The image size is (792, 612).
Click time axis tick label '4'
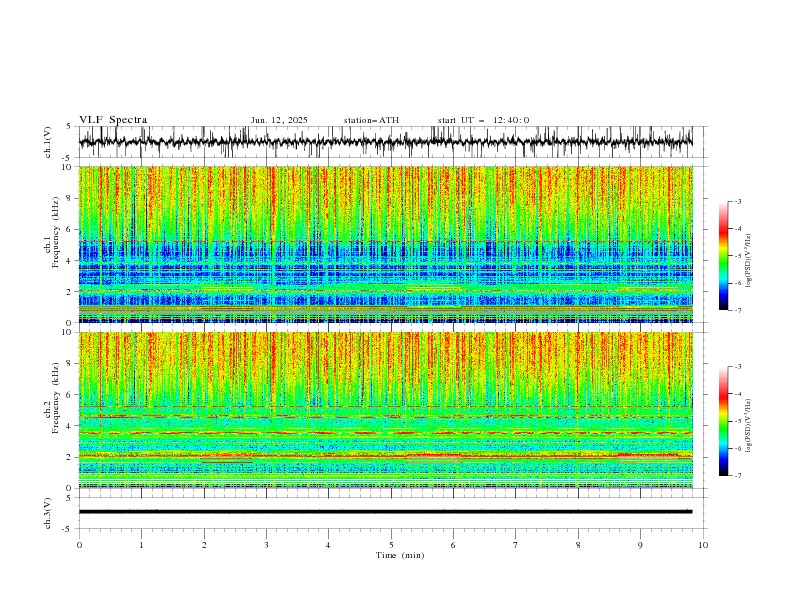[328, 545]
